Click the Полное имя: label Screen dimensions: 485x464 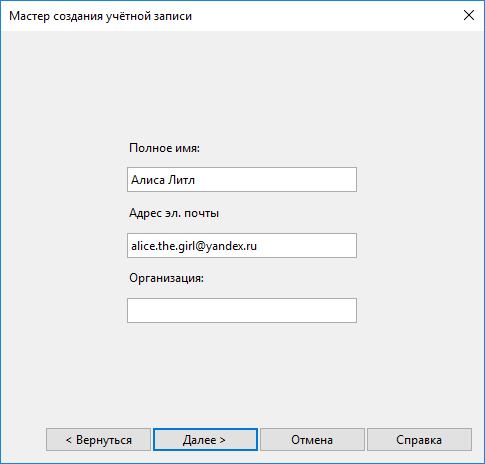(164, 148)
